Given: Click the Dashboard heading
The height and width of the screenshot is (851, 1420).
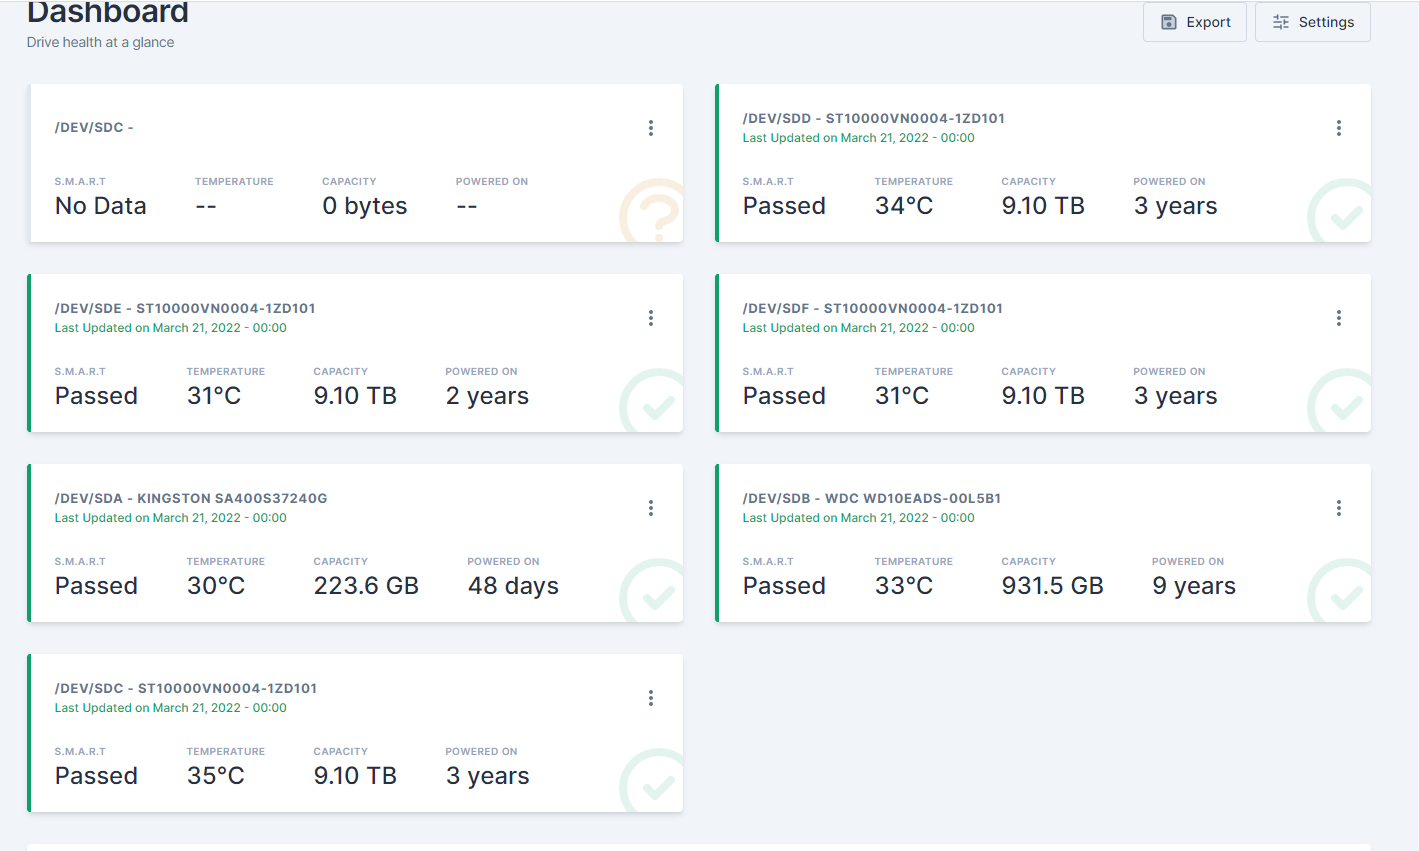Looking at the screenshot, I should click(x=107, y=13).
